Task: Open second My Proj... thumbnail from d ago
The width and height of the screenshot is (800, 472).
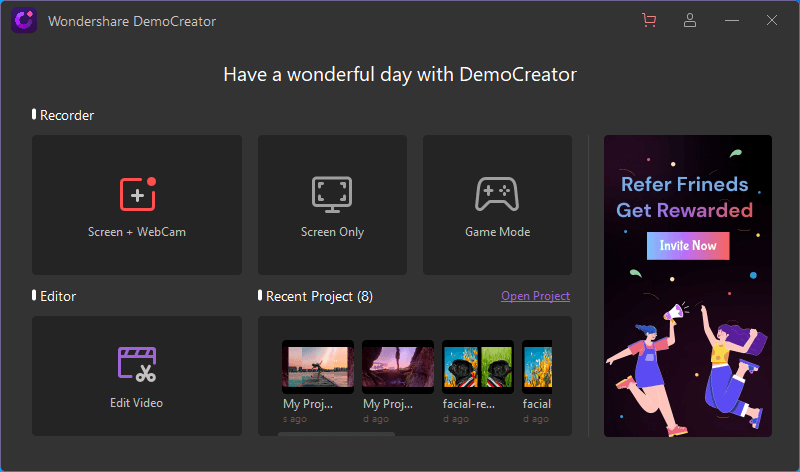Action: 398,367
